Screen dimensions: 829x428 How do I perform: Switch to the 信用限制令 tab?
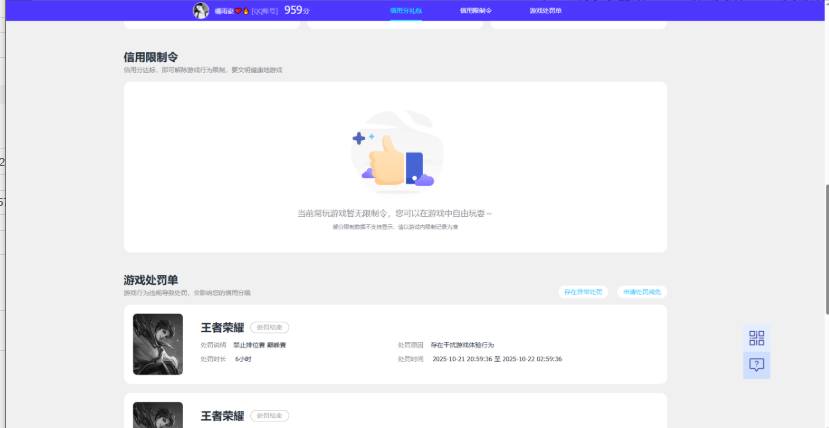(x=475, y=11)
